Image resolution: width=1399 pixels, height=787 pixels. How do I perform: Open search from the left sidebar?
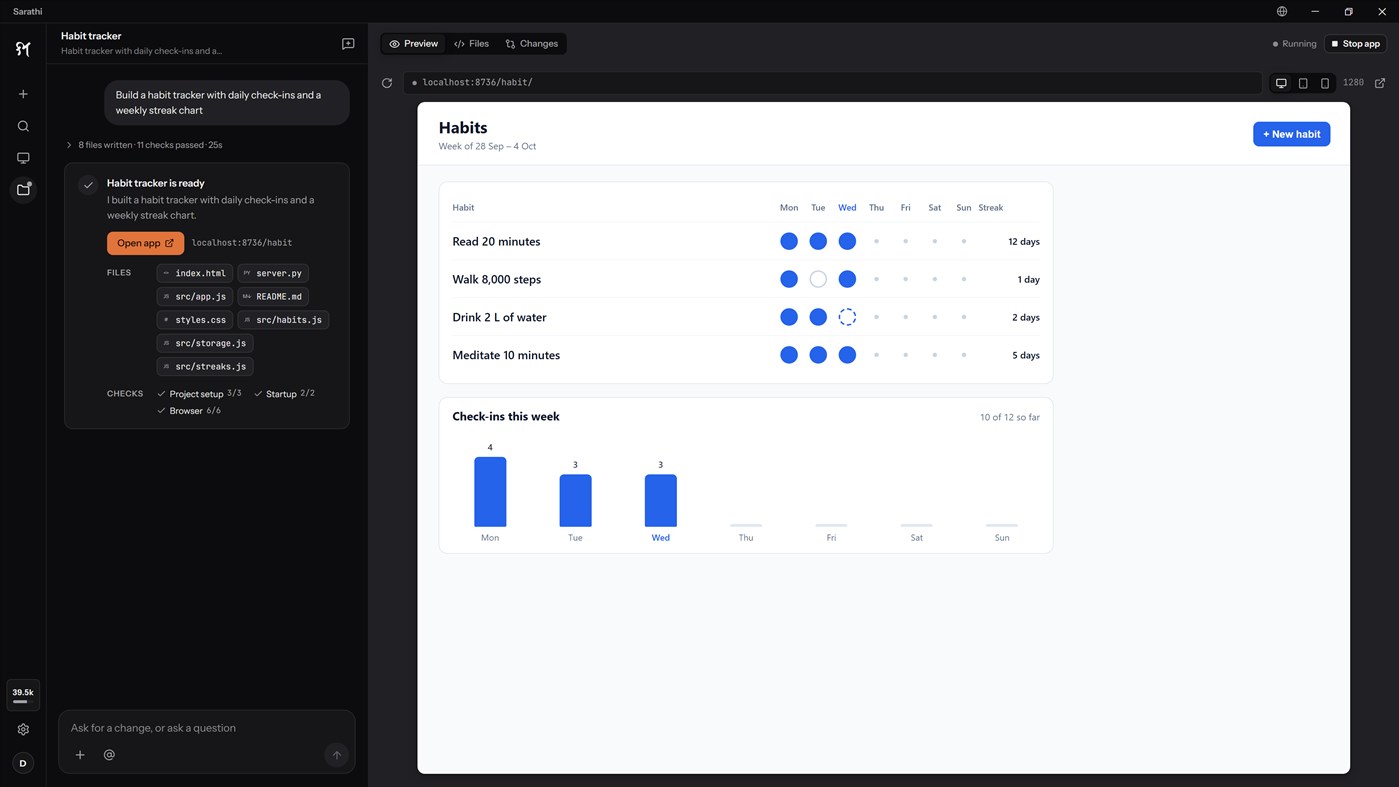point(23,126)
